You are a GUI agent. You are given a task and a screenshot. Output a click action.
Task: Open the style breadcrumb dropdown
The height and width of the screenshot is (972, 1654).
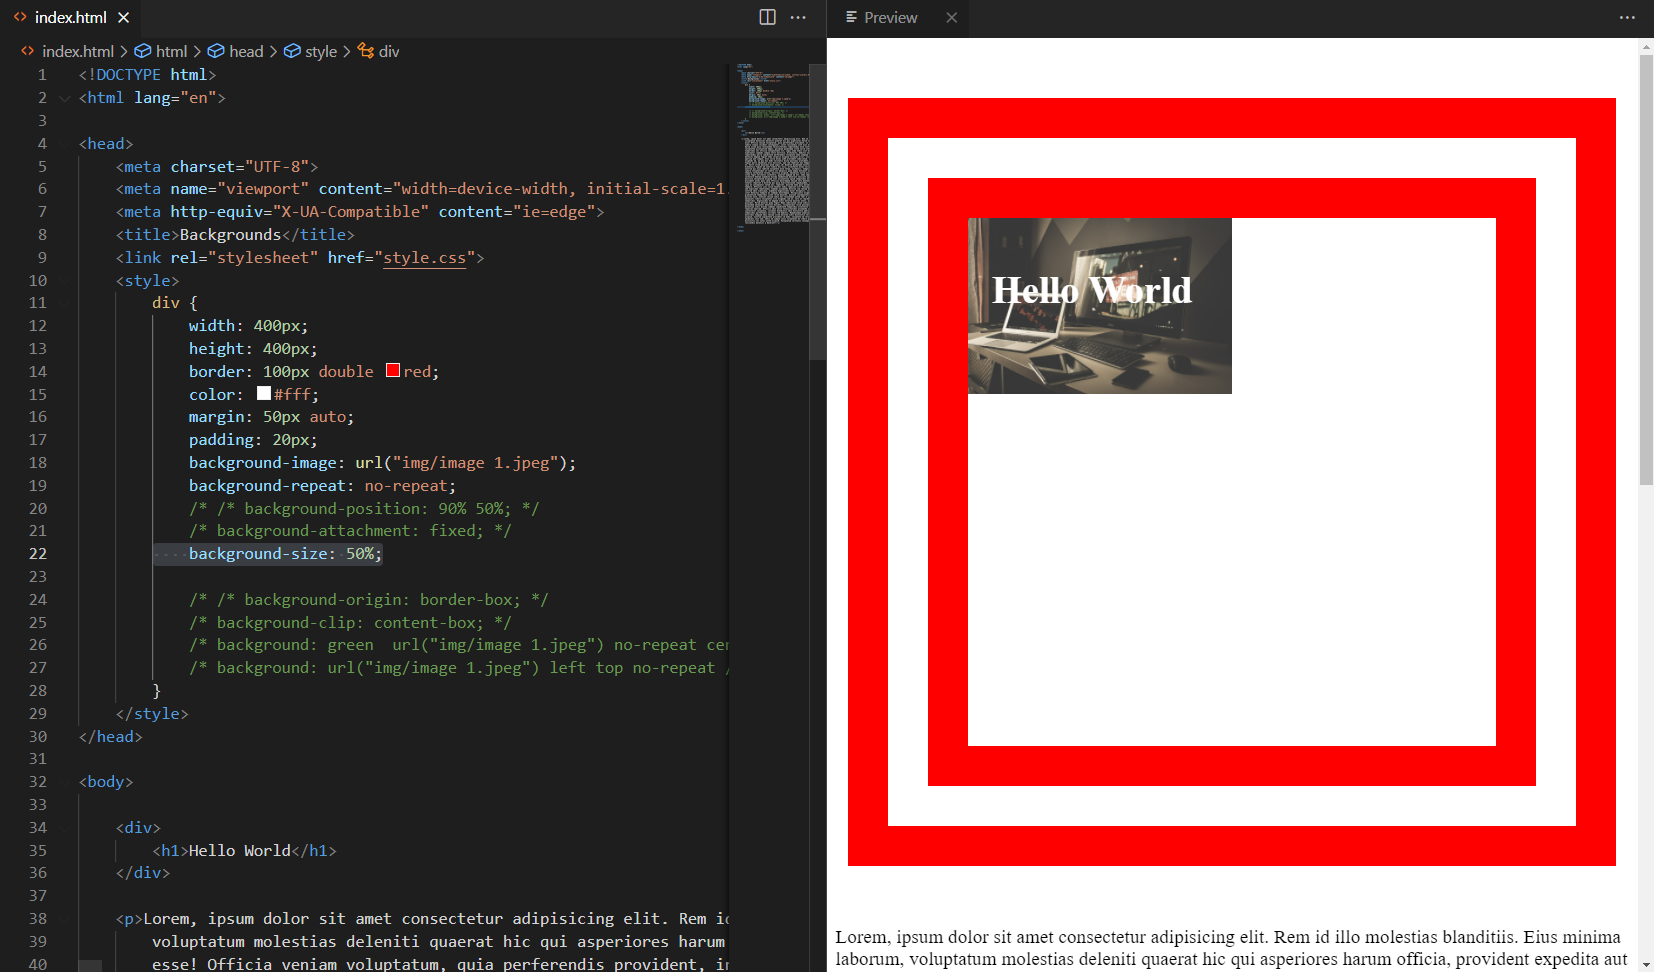pyautogui.click(x=320, y=51)
